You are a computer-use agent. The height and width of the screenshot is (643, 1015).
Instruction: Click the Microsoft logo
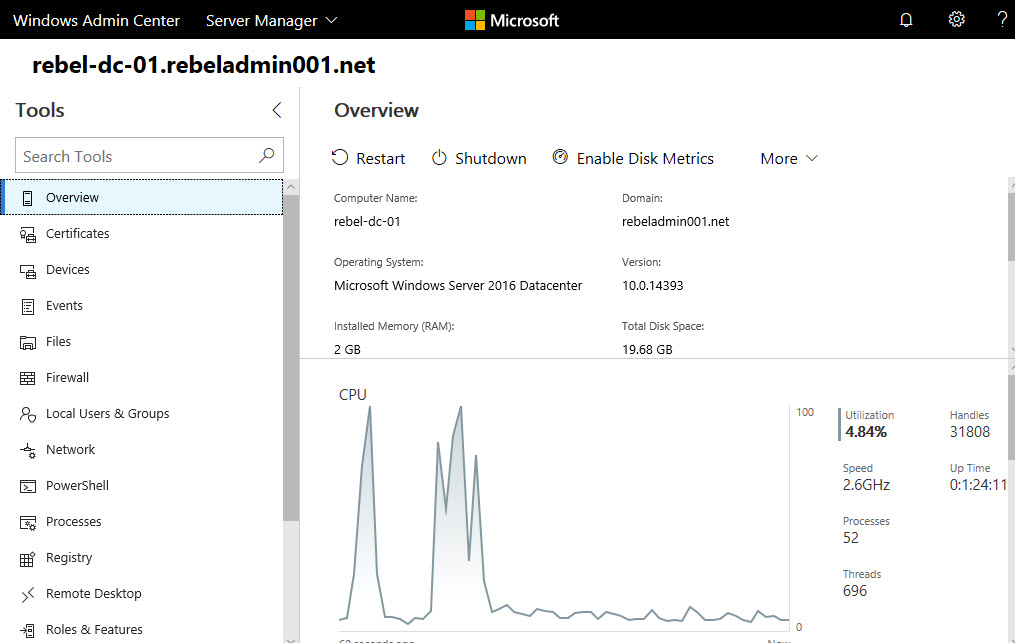(x=511, y=20)
